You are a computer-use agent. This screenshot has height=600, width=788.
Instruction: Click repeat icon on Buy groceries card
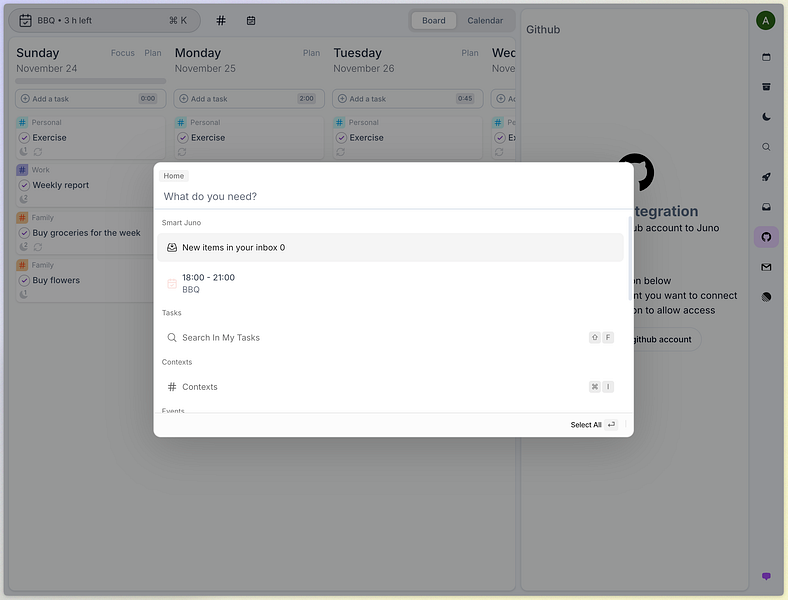tap(38, 247)
